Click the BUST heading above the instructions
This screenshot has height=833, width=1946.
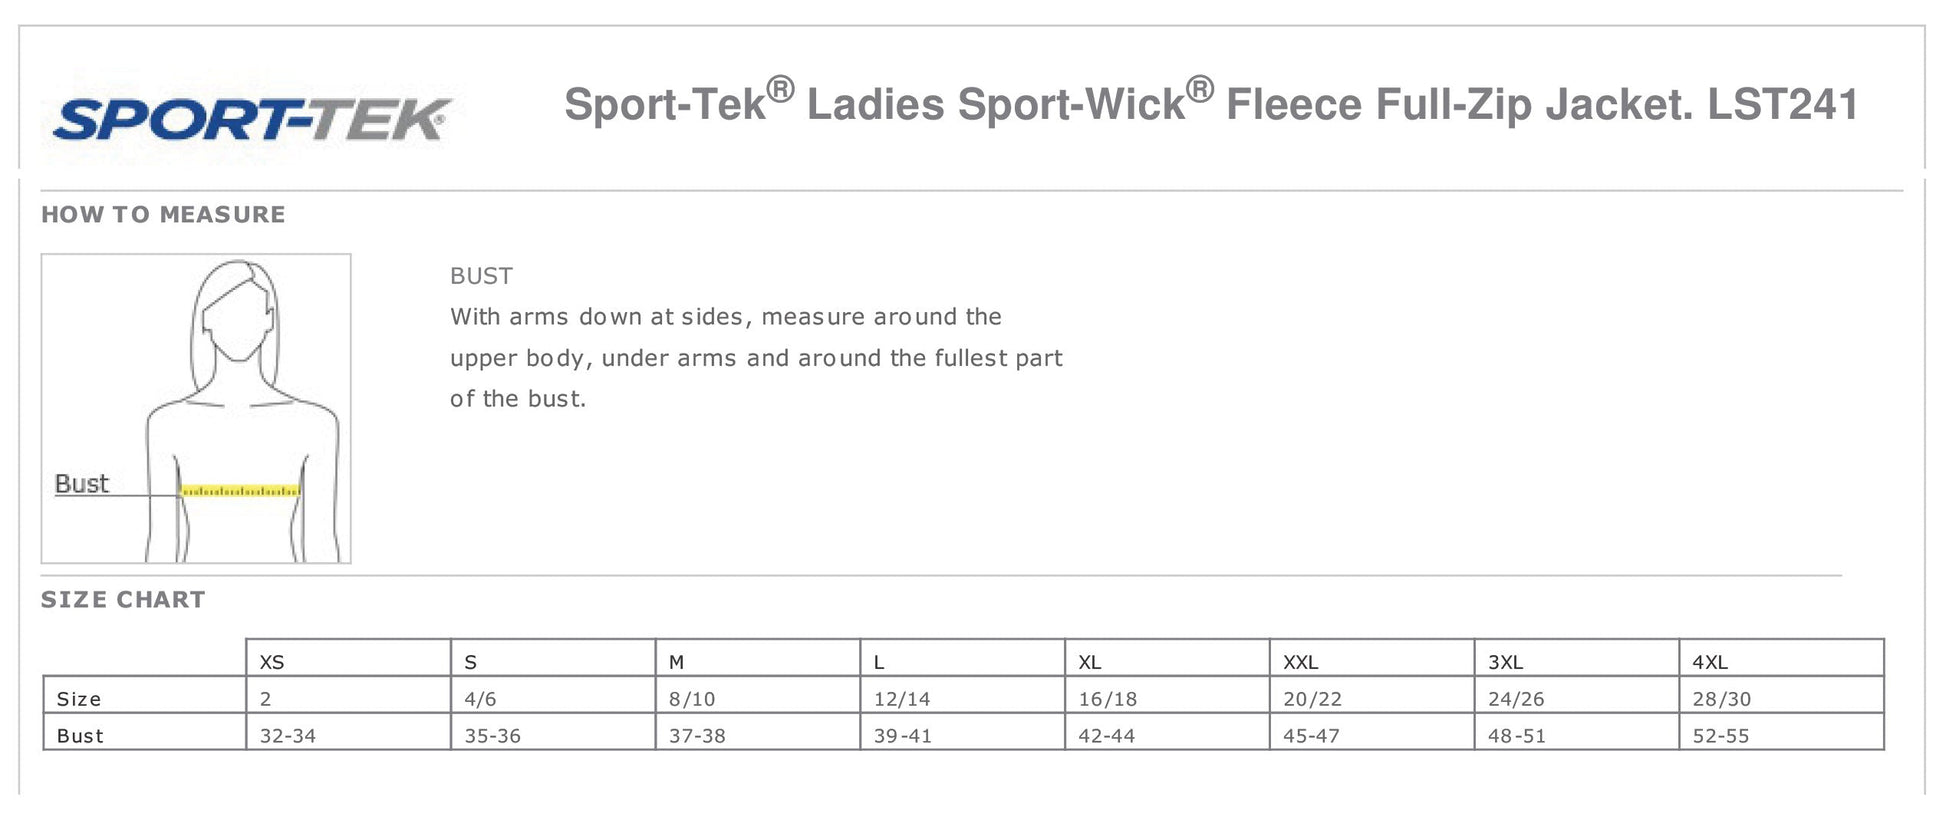(481, 276)
